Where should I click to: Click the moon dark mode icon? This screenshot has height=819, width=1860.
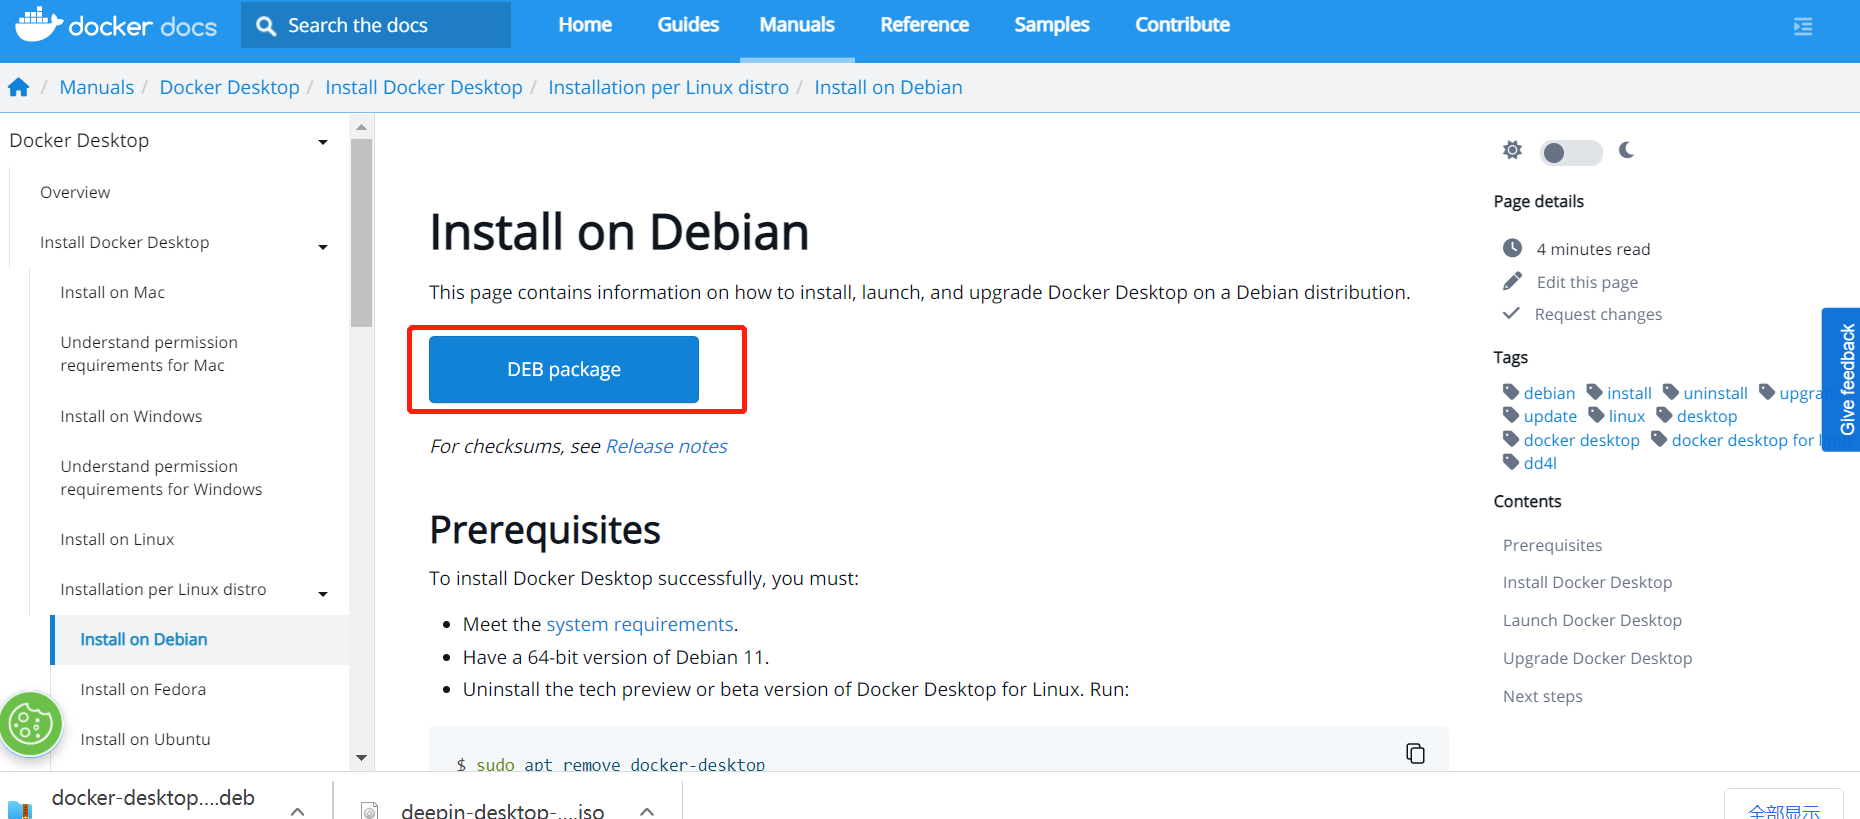(1627, 151)
